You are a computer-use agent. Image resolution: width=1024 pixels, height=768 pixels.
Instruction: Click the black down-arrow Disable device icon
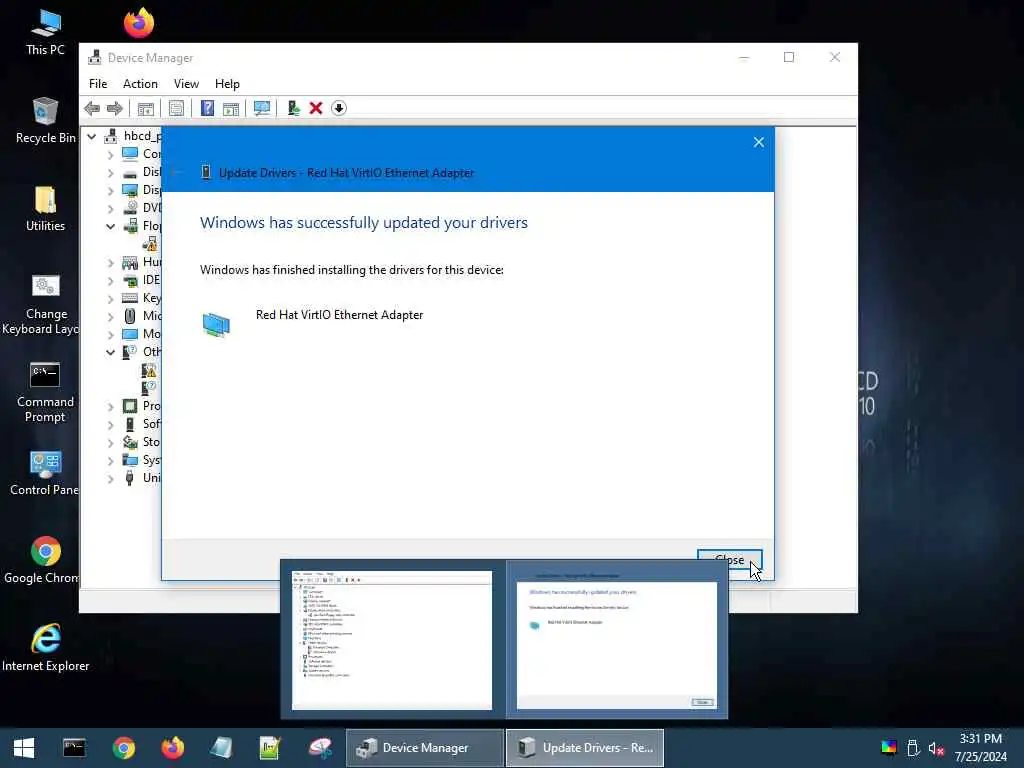[x=338, y=108]
